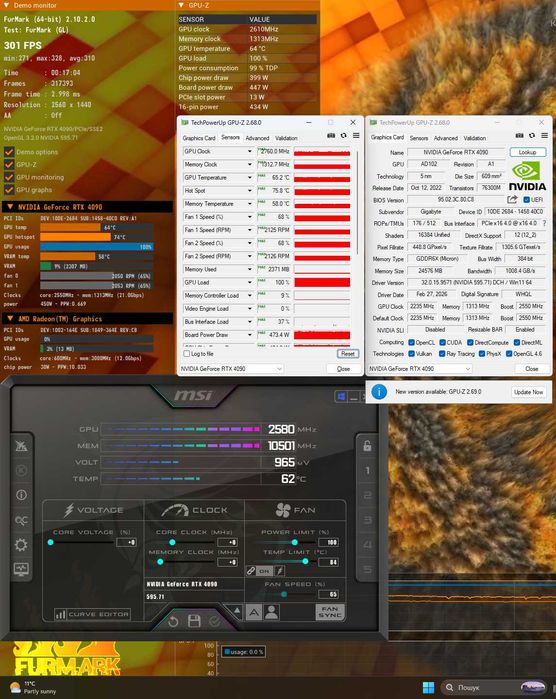Viewport: 556px width, 699px height.
Task: Open hamburger menu in GPU-Z Sensors window
Action: [356, 136]
